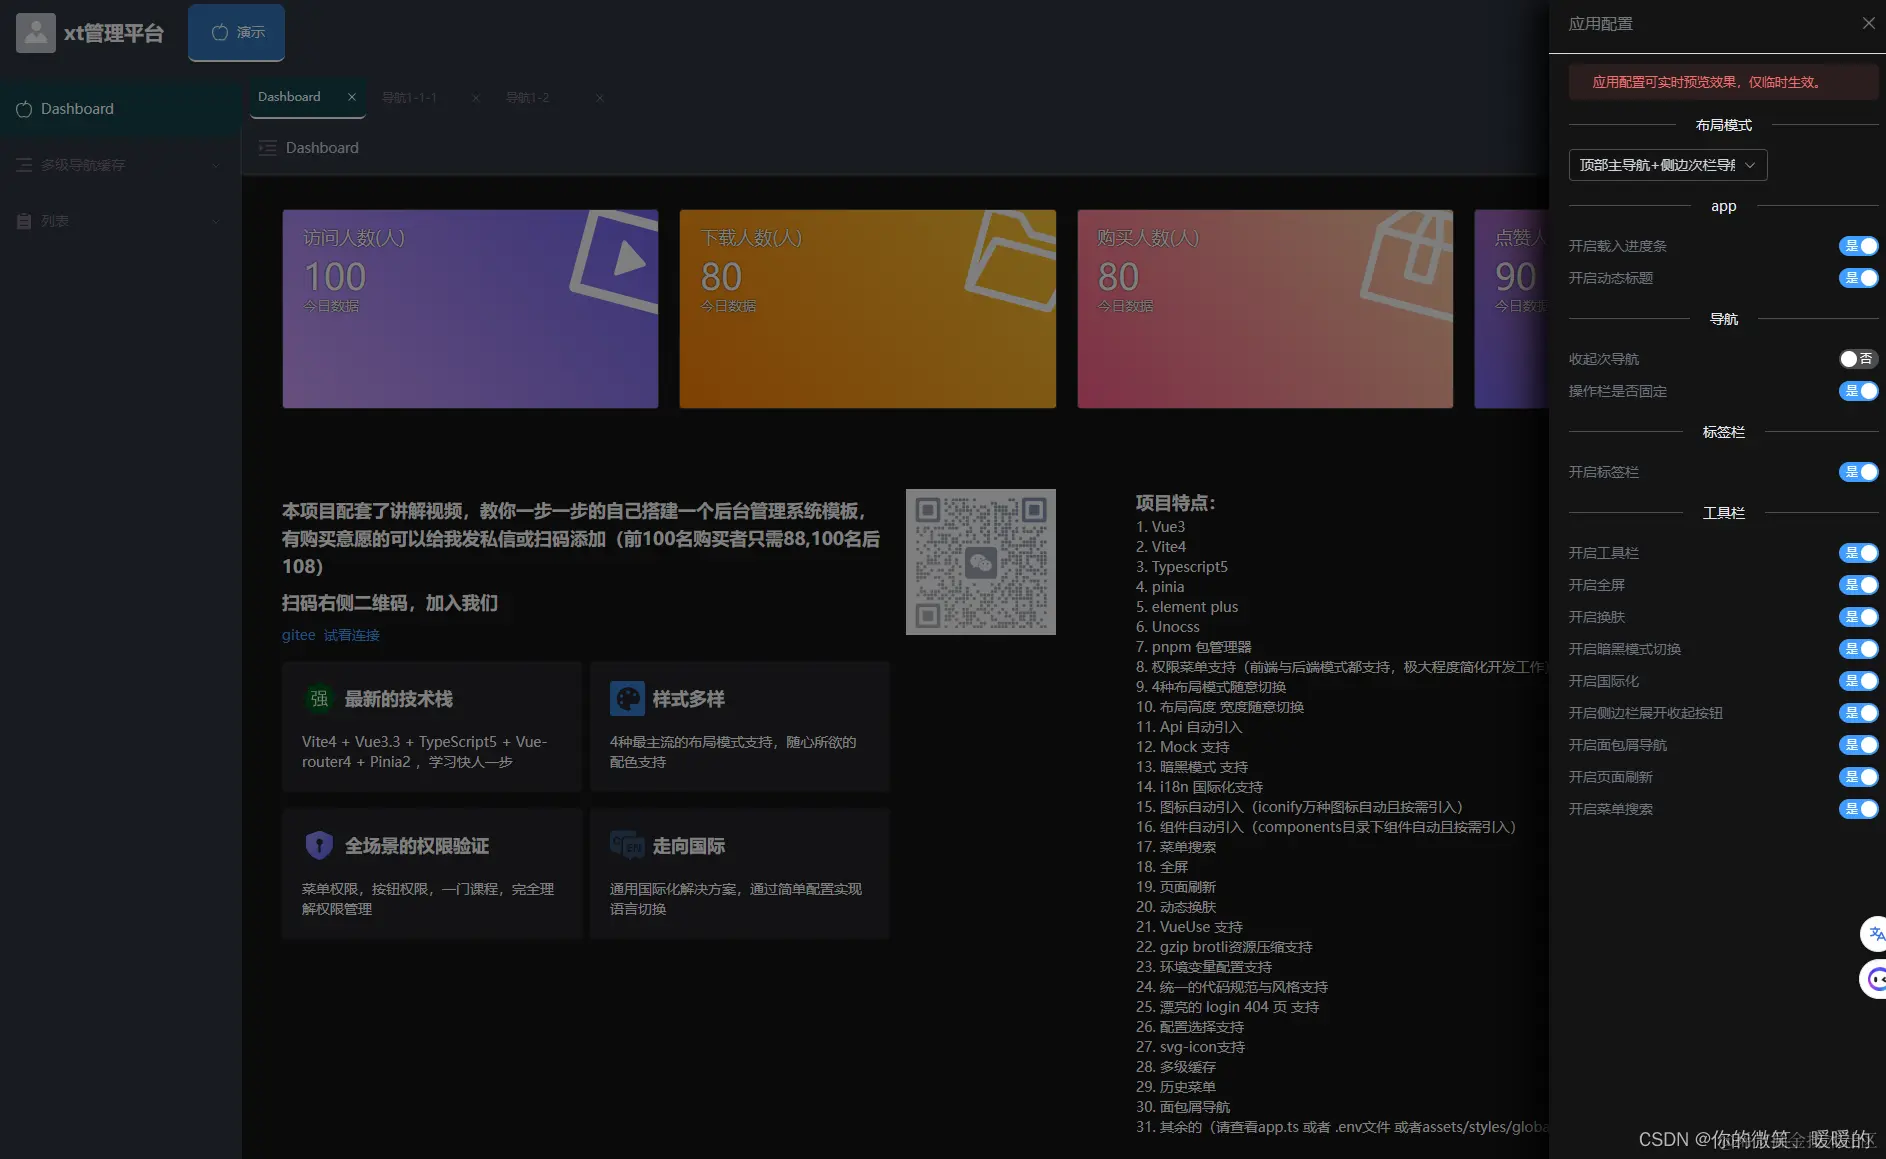Click the translation icon on 走向国际 card
1886x1159 pixels.
point(627,846)
